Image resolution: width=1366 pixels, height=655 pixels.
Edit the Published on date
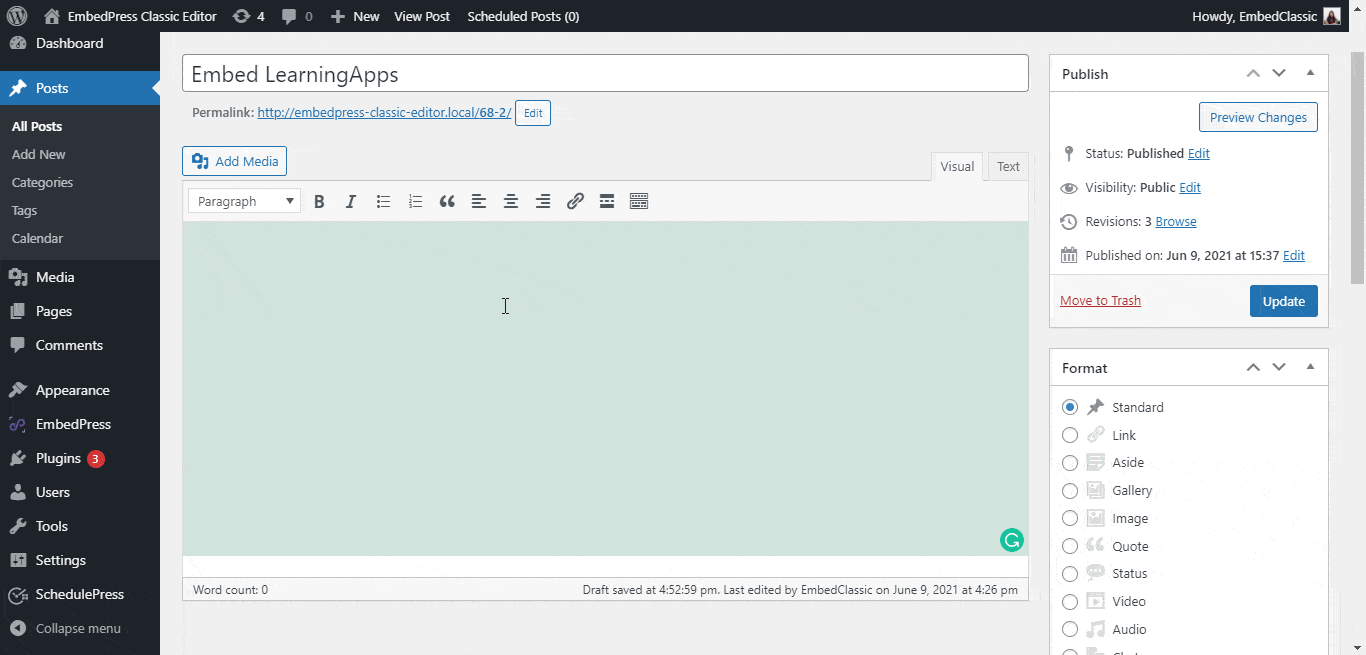tap(1294, 255)
